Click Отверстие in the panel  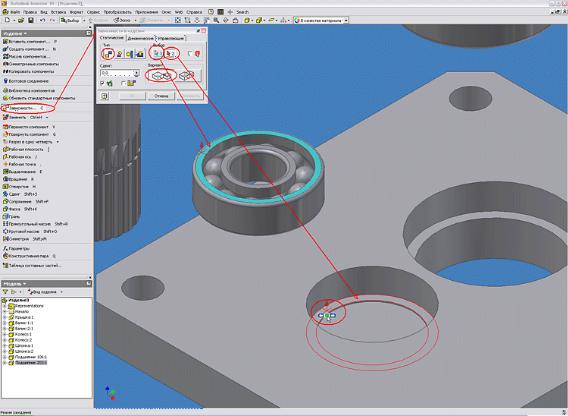click(x=19, y=187)
